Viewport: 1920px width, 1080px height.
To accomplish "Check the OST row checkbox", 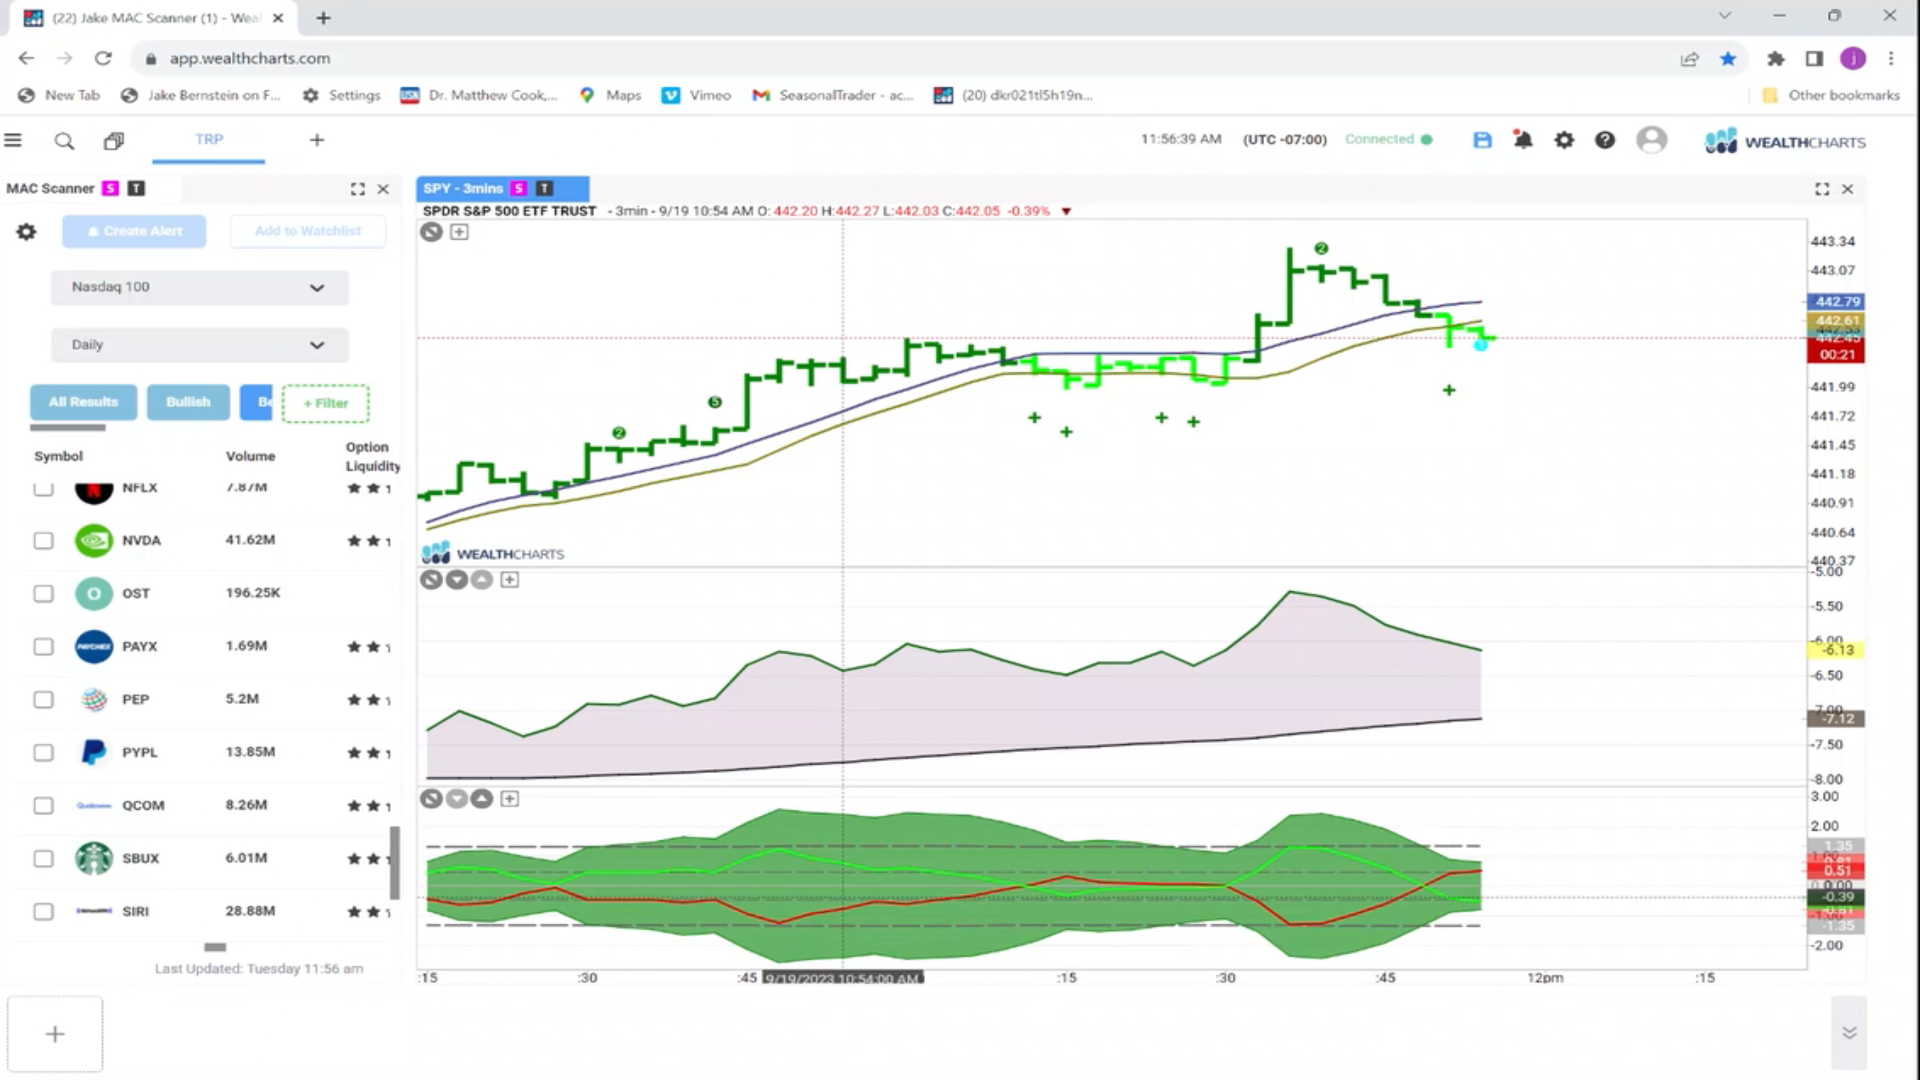I will pos(43,594).
